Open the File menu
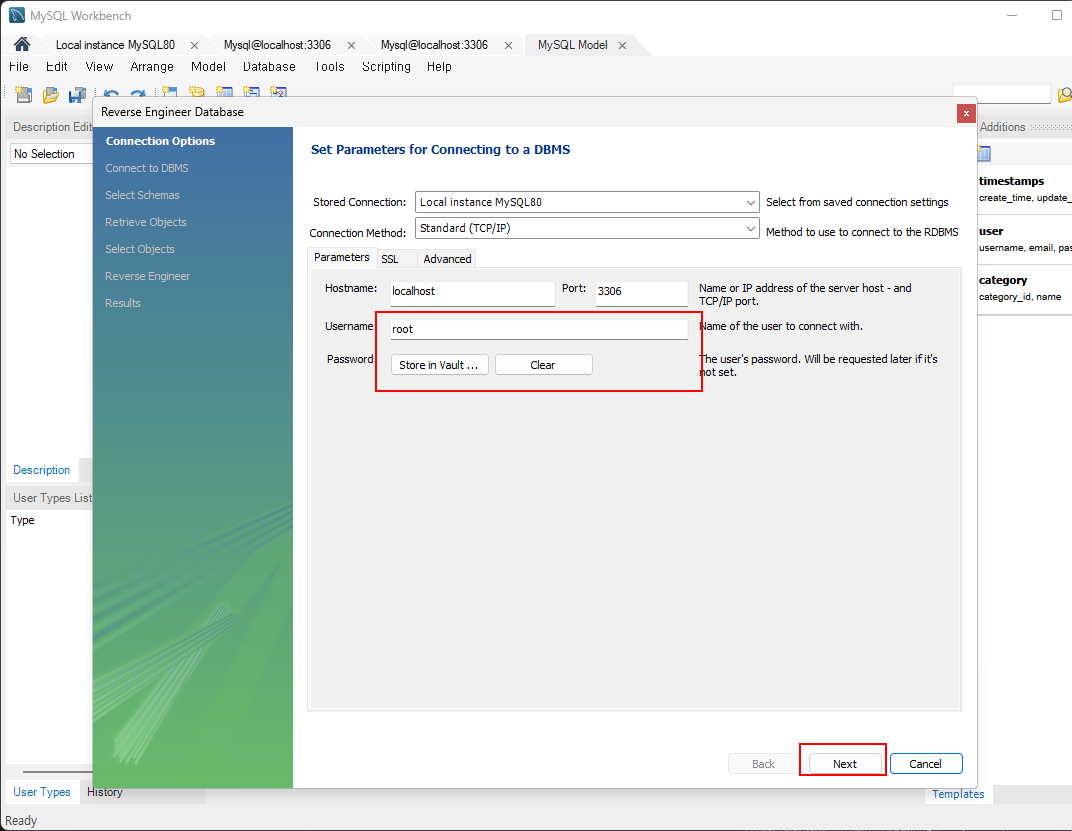This screenshot has width=1072, height=831. click(x=19, y=66)
